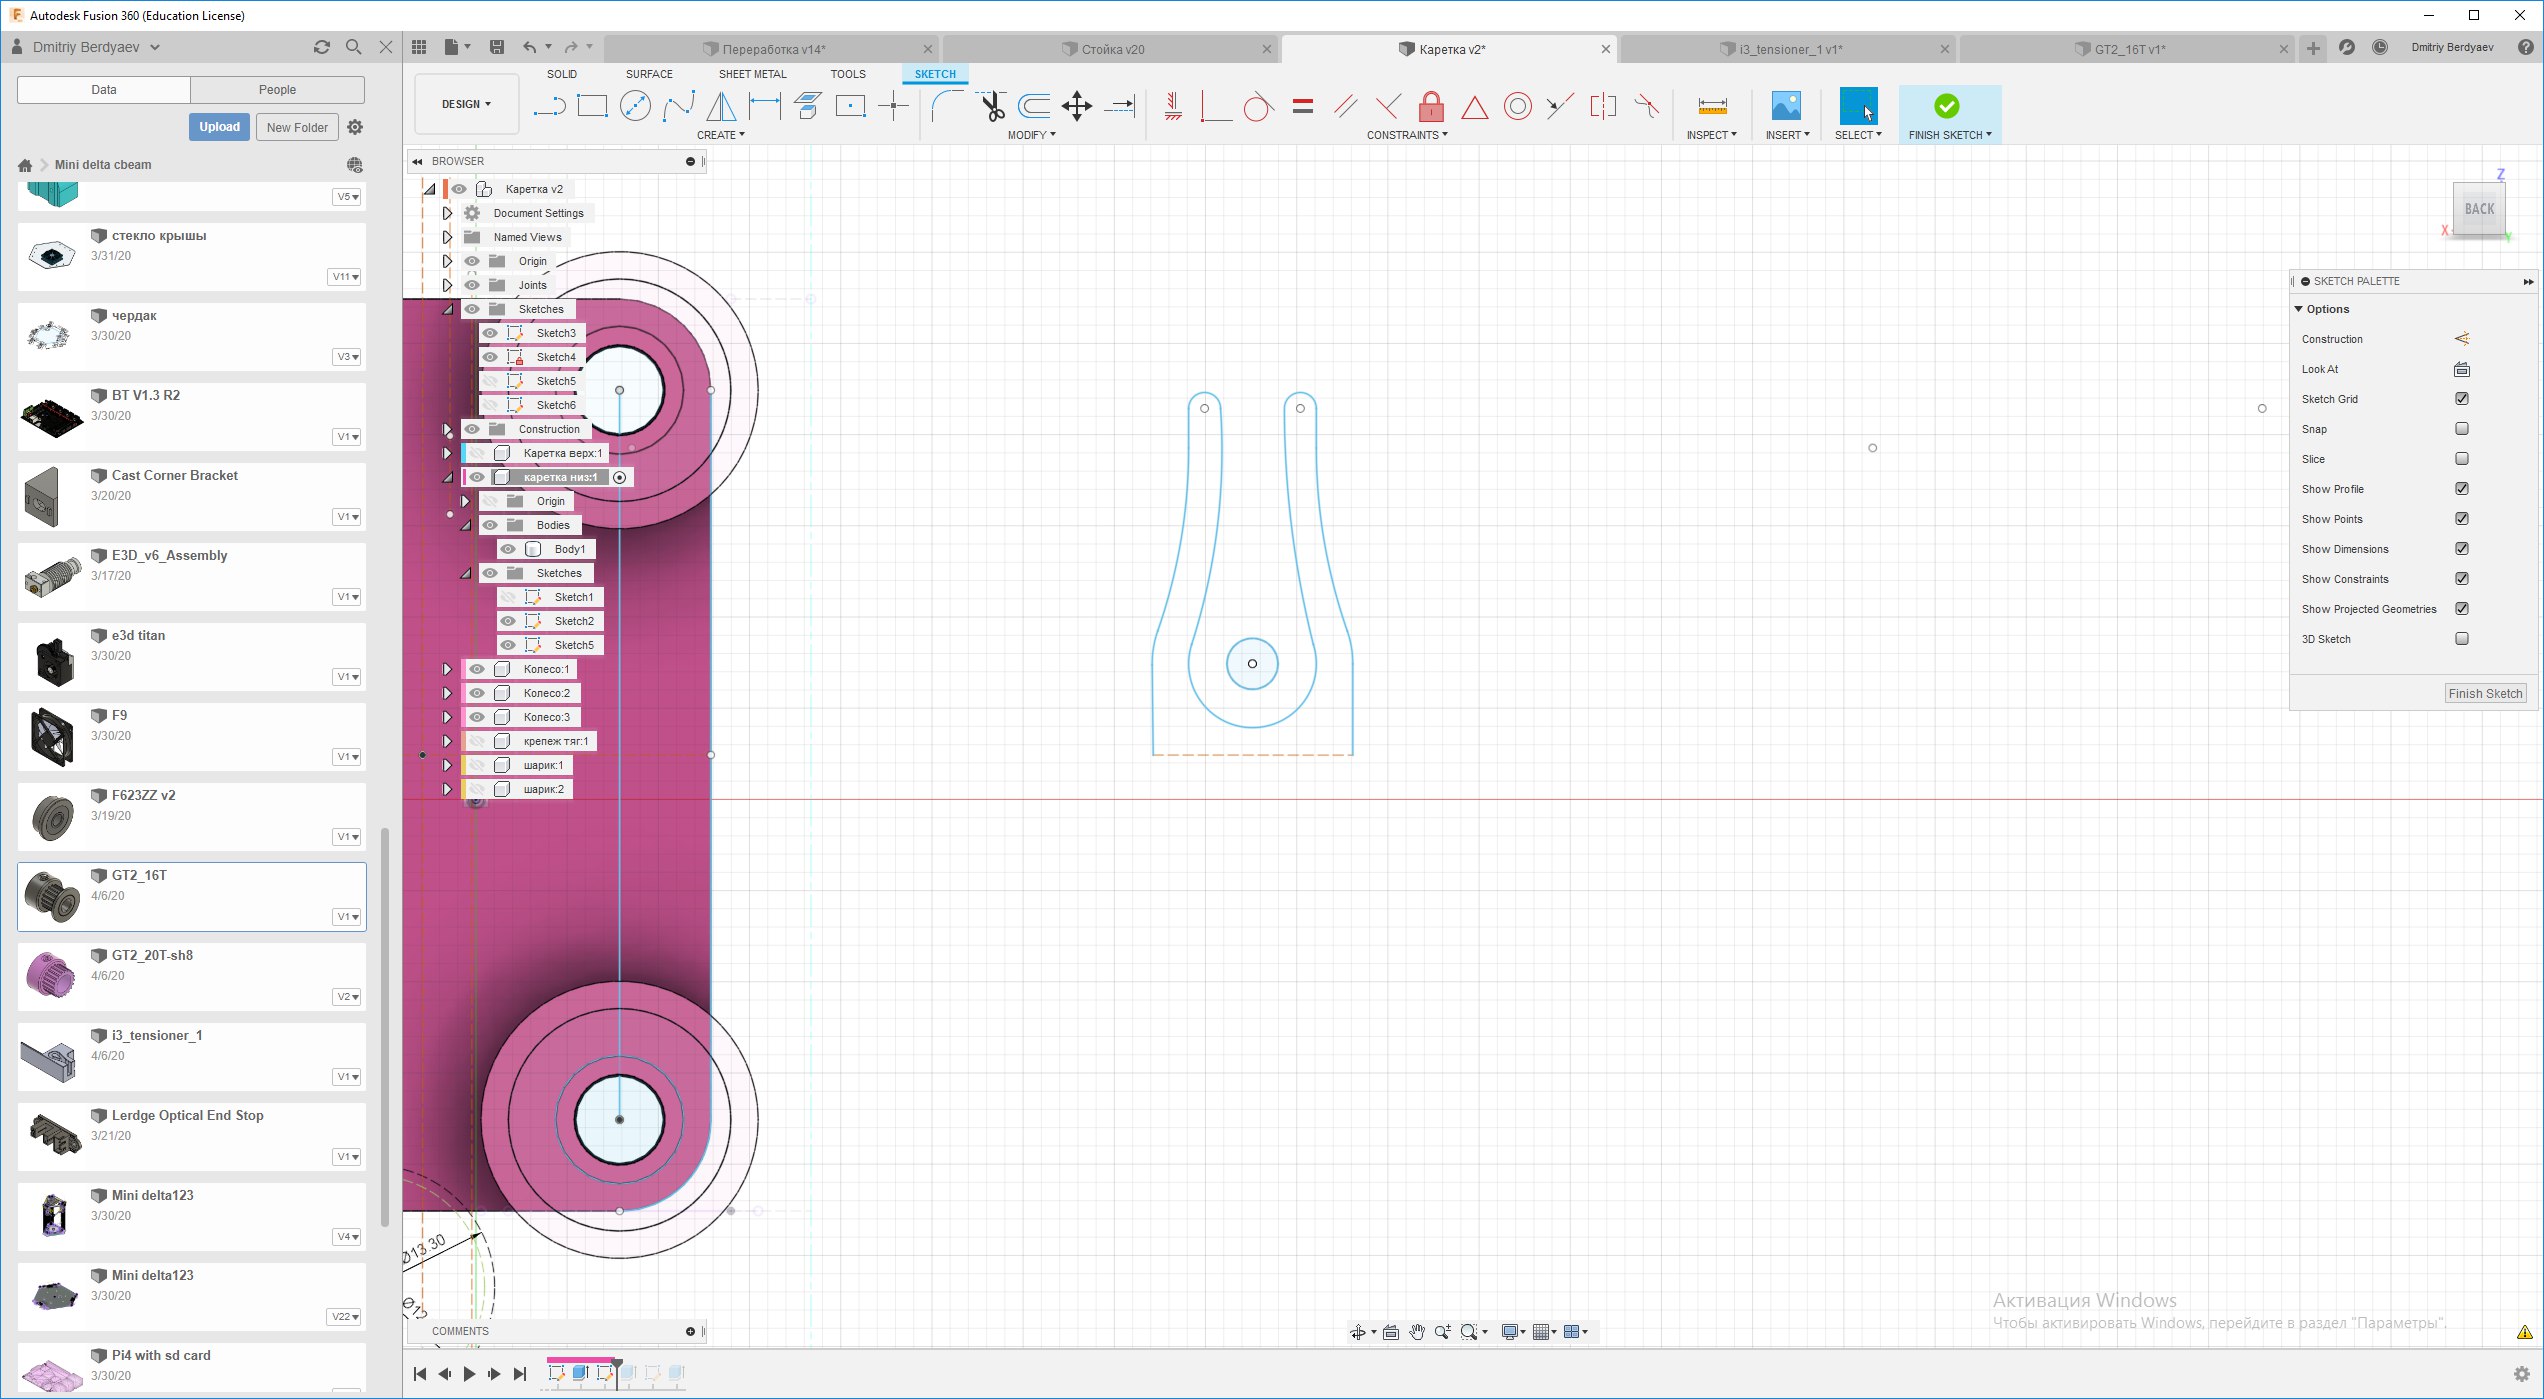The width and height of the screenshot is (2544, 1399).
Task: Uncheck Show Dimensions option
Action: point(2461,549)
